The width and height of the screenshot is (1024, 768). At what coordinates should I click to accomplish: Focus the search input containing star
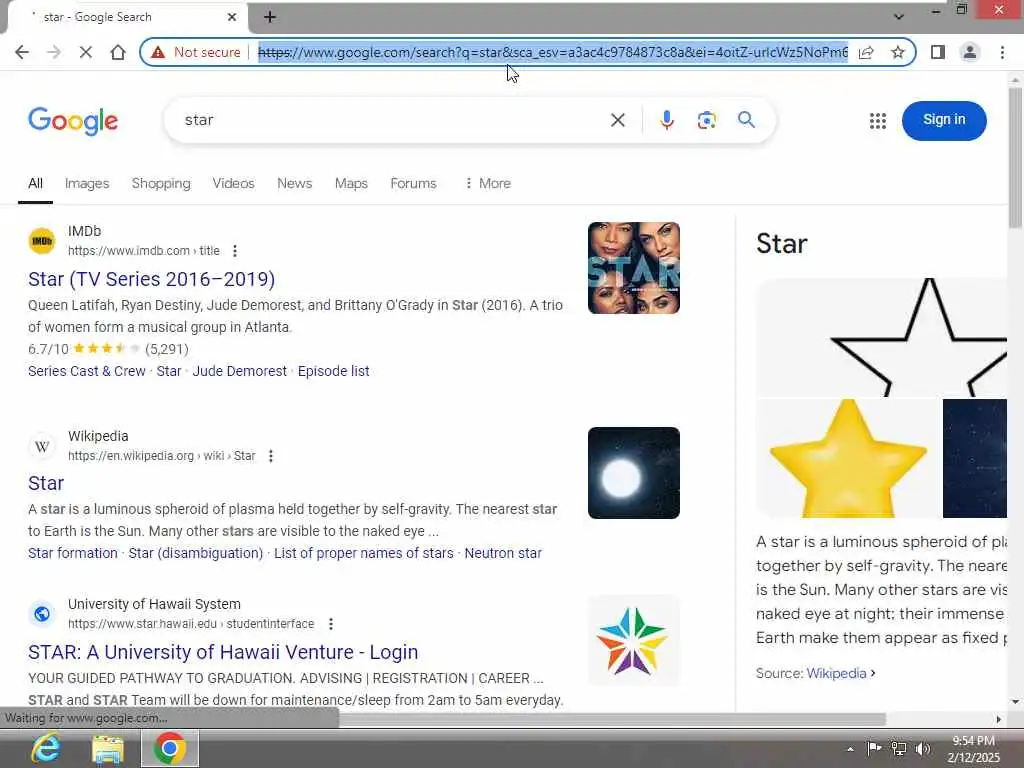coord(392,120)
